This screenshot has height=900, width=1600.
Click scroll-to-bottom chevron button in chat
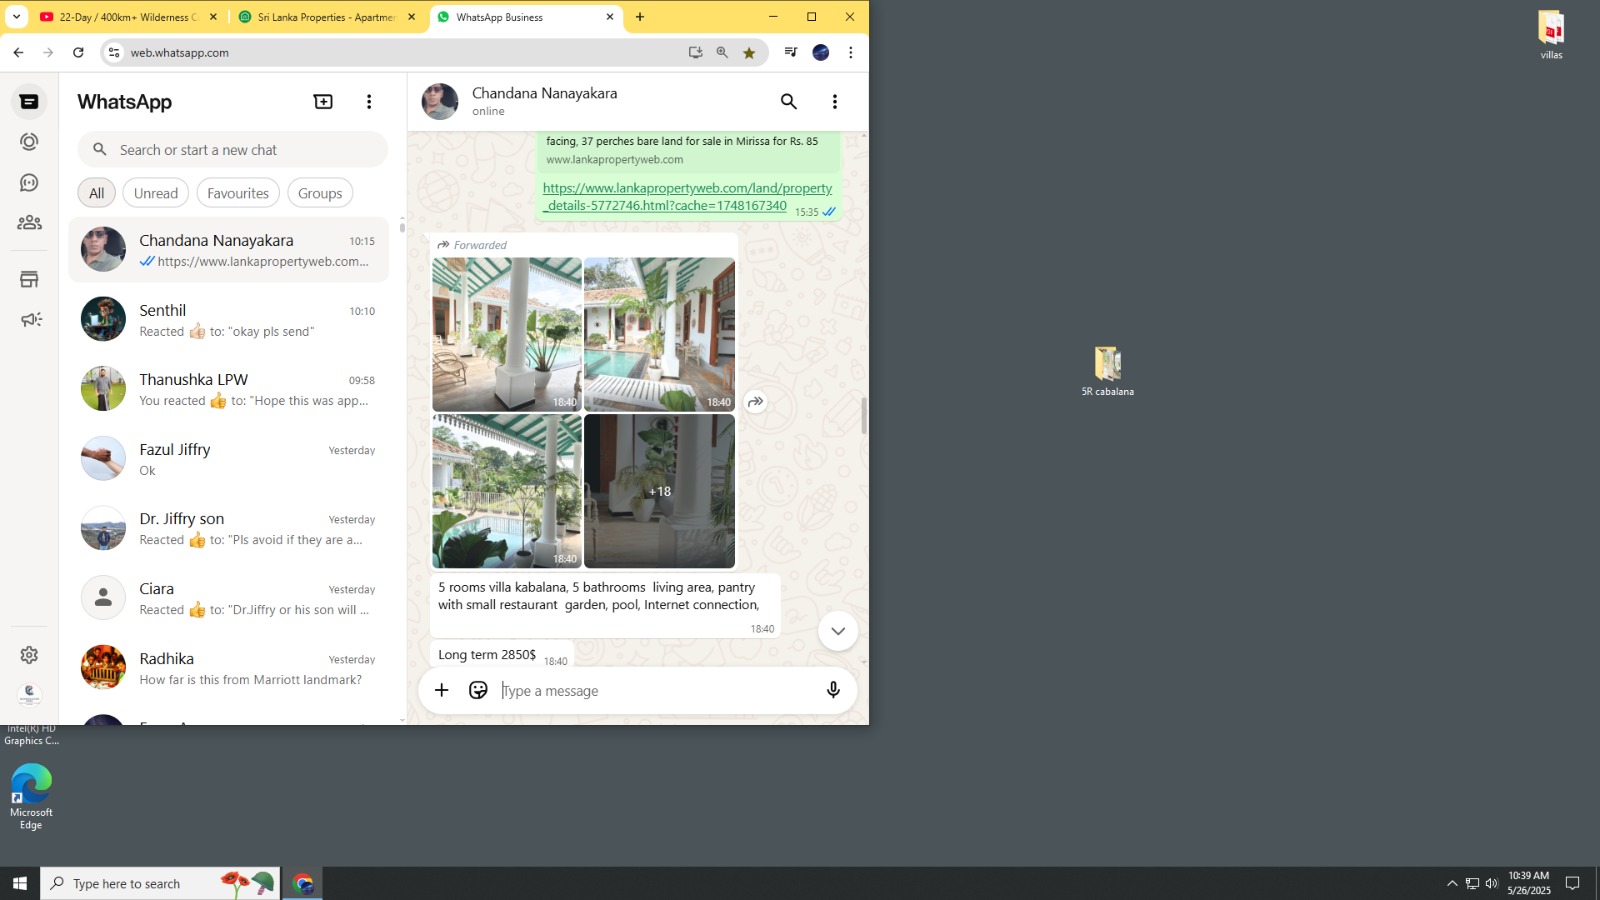(837, 631)
